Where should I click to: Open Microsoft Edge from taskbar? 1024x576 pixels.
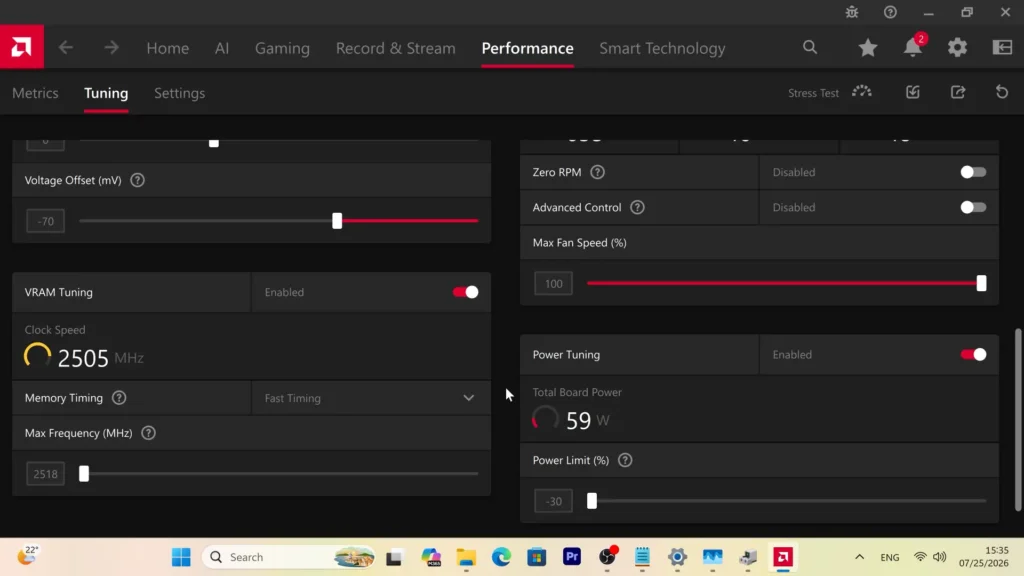point(502,557)
